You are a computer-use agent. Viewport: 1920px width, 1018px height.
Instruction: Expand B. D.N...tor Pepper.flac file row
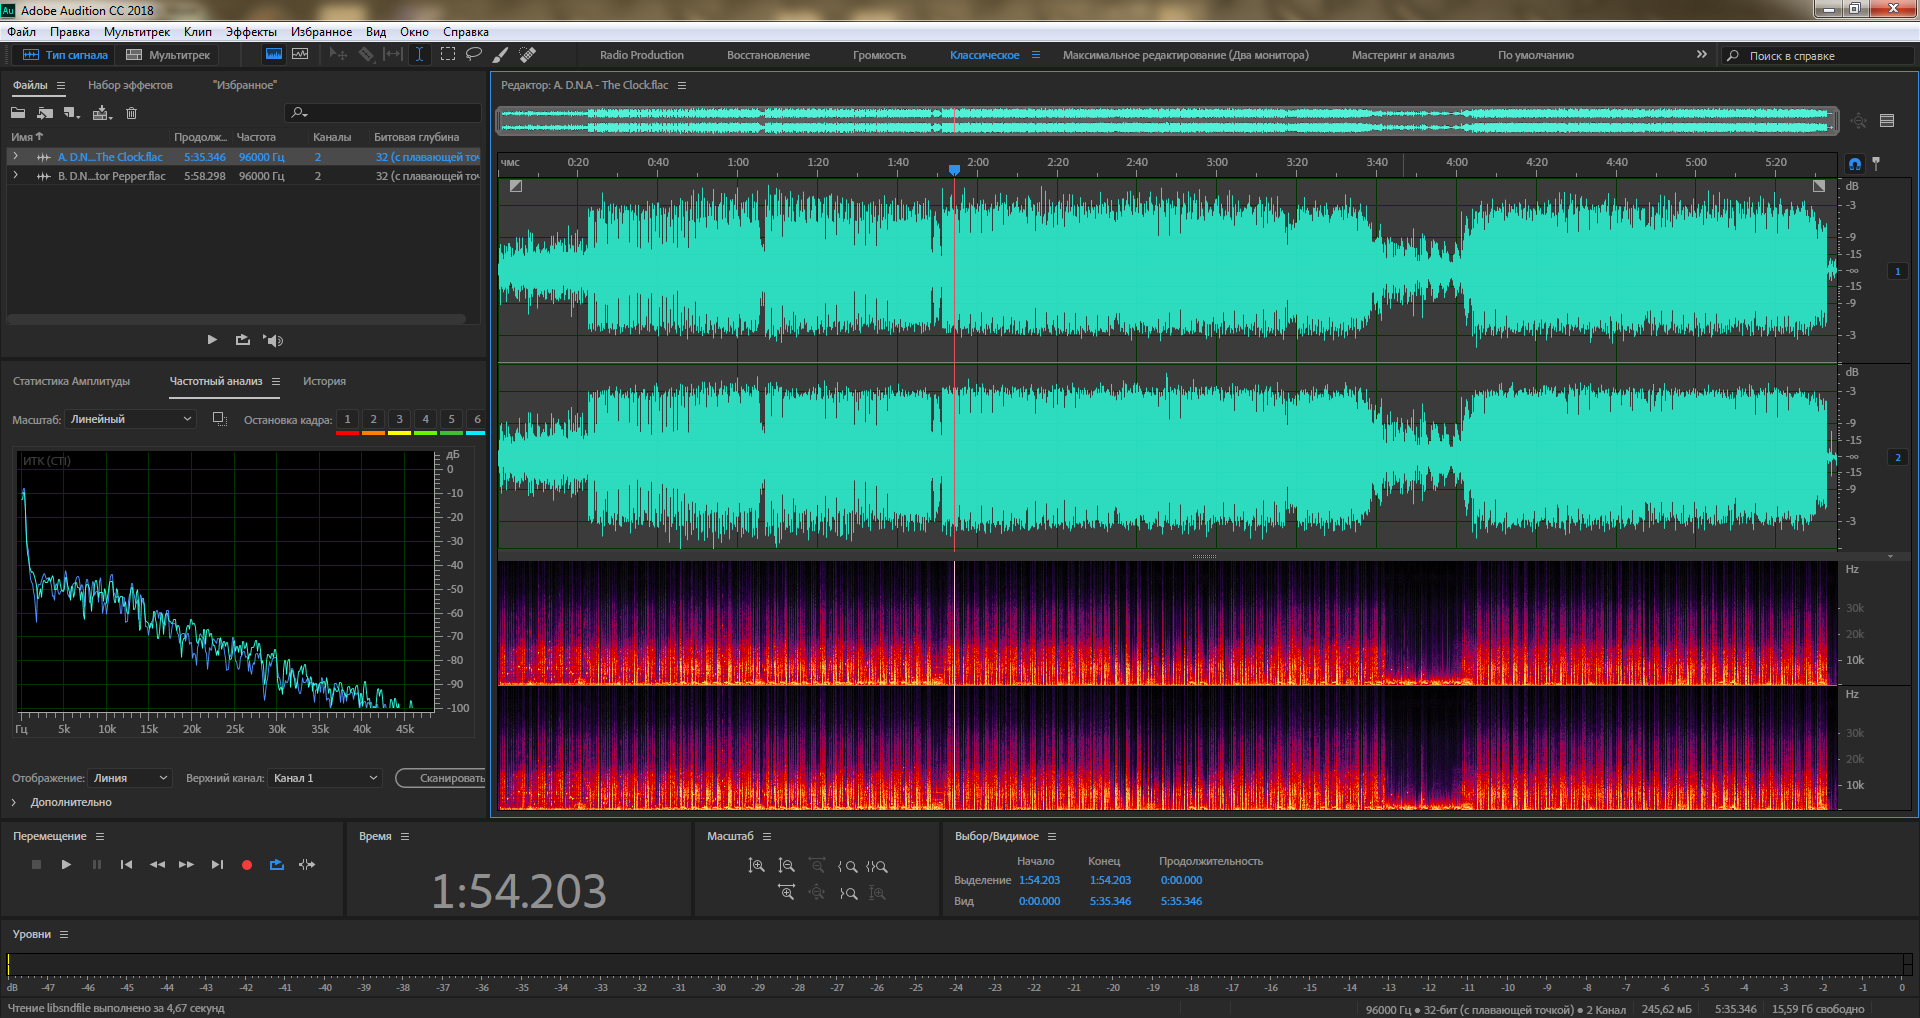tap(15, 175)
